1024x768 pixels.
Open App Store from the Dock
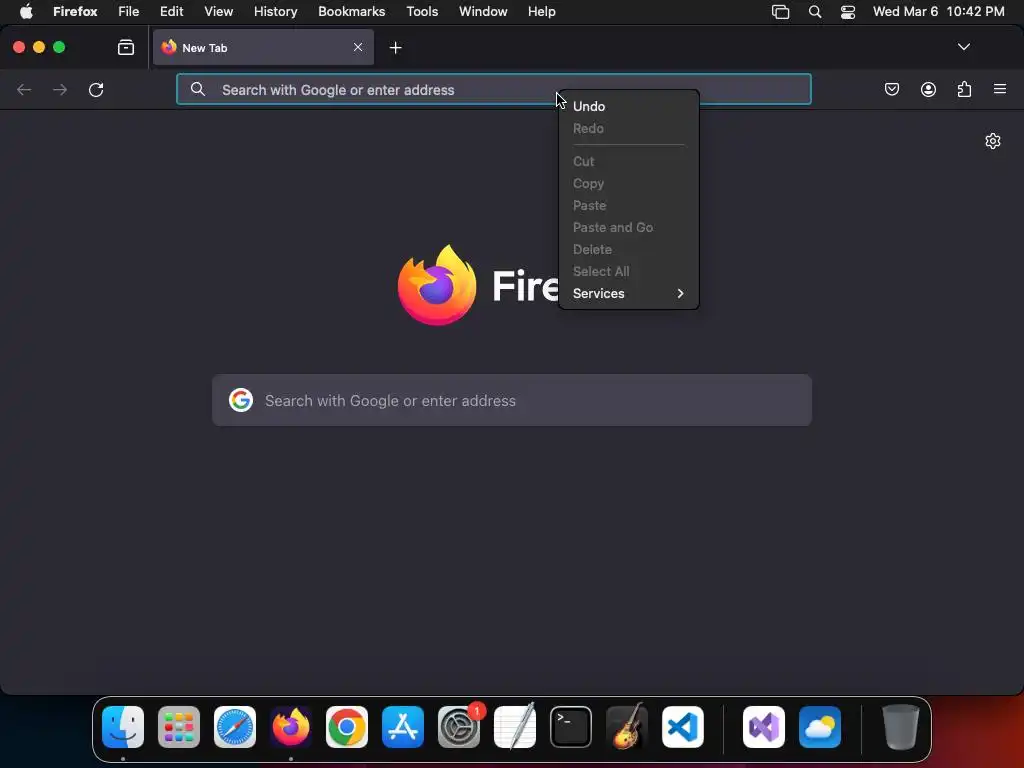[x=403, y=727]
